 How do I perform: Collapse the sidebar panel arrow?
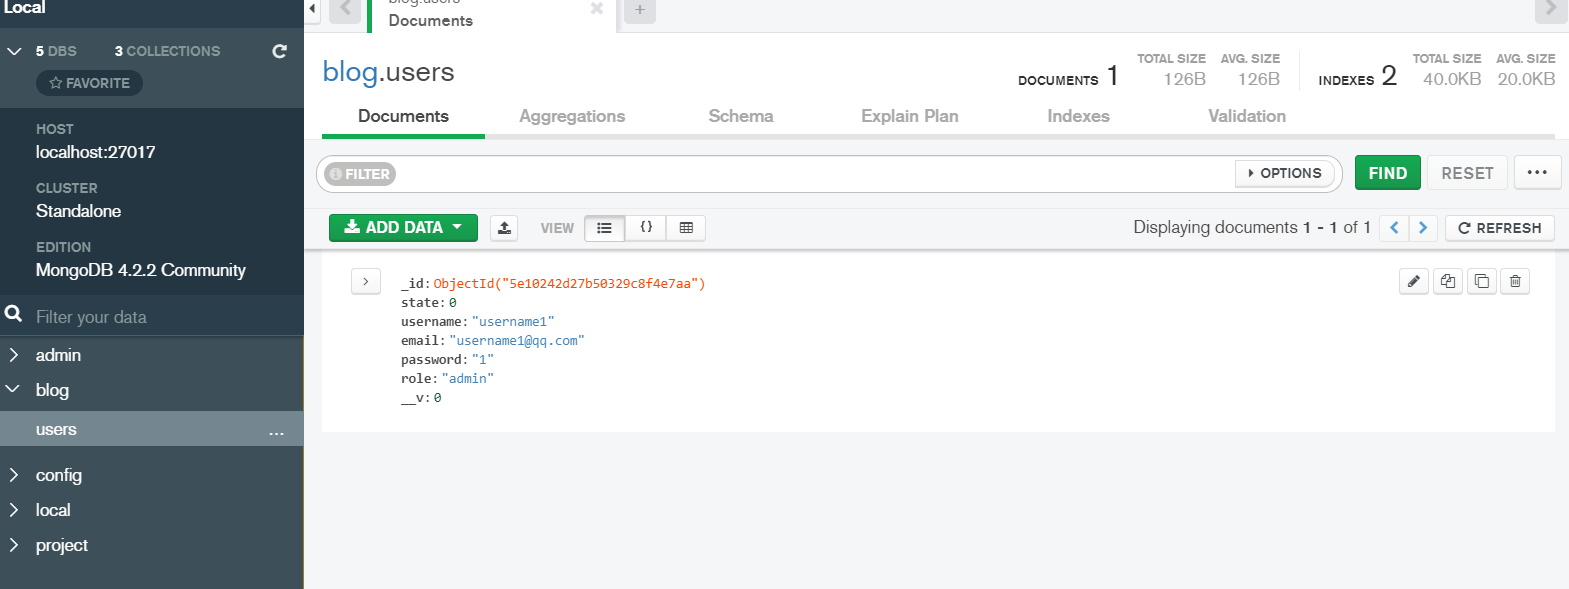click(x=312, y=9)
